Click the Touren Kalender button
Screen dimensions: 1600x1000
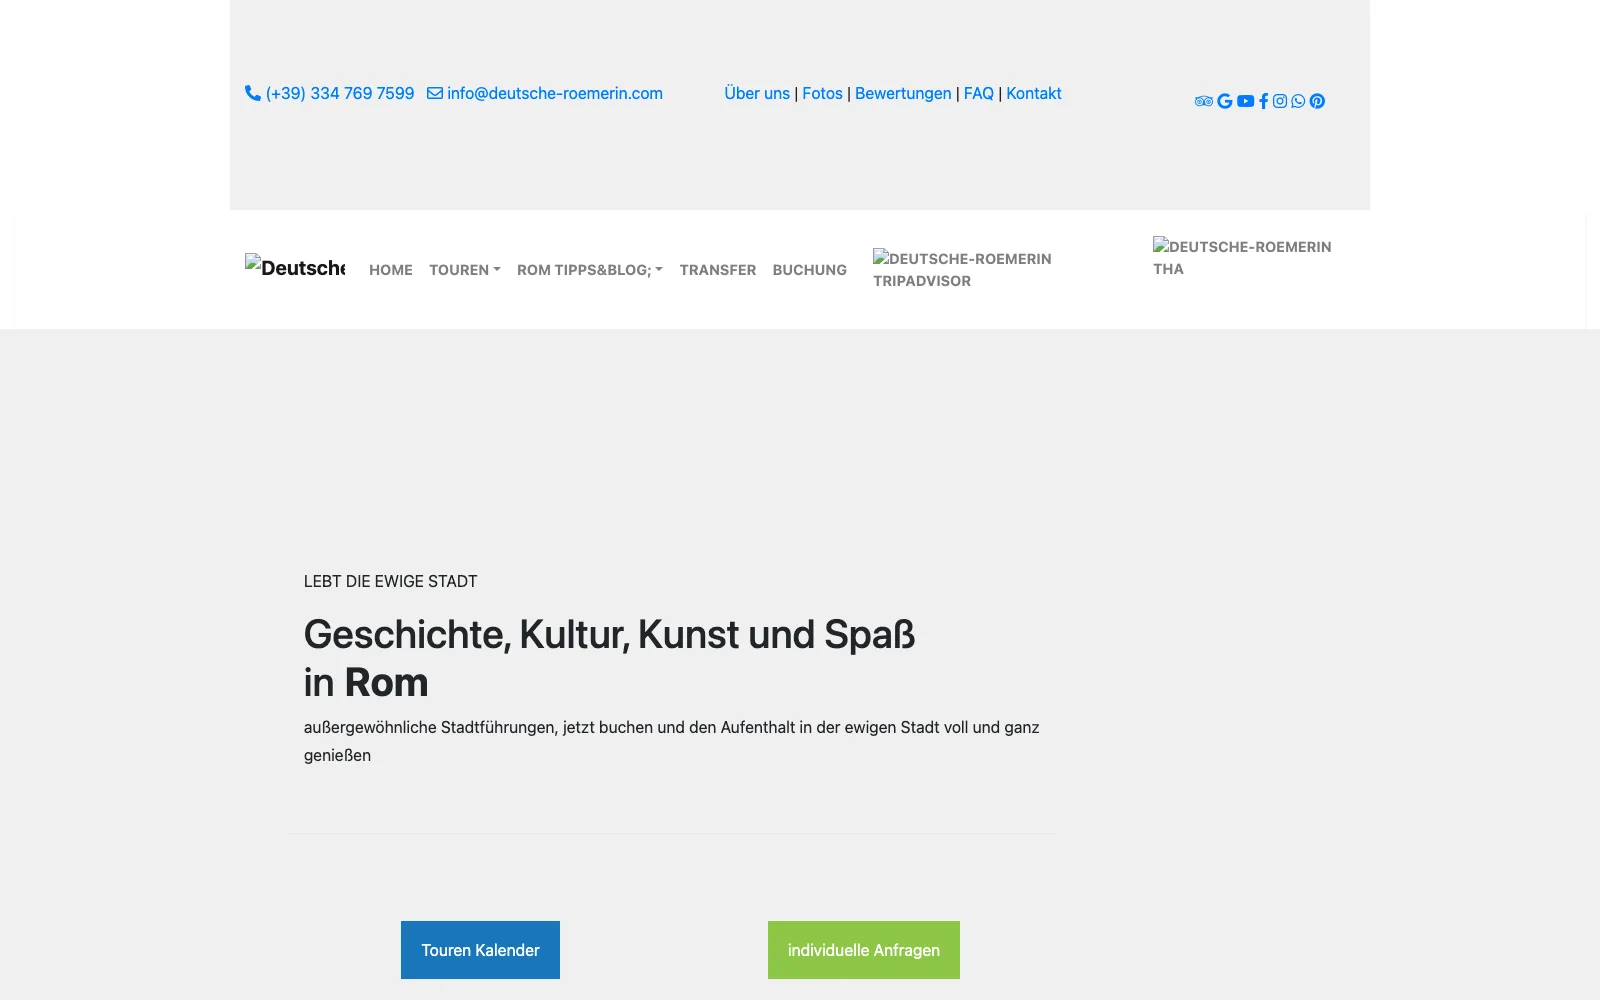coord(480,950)
